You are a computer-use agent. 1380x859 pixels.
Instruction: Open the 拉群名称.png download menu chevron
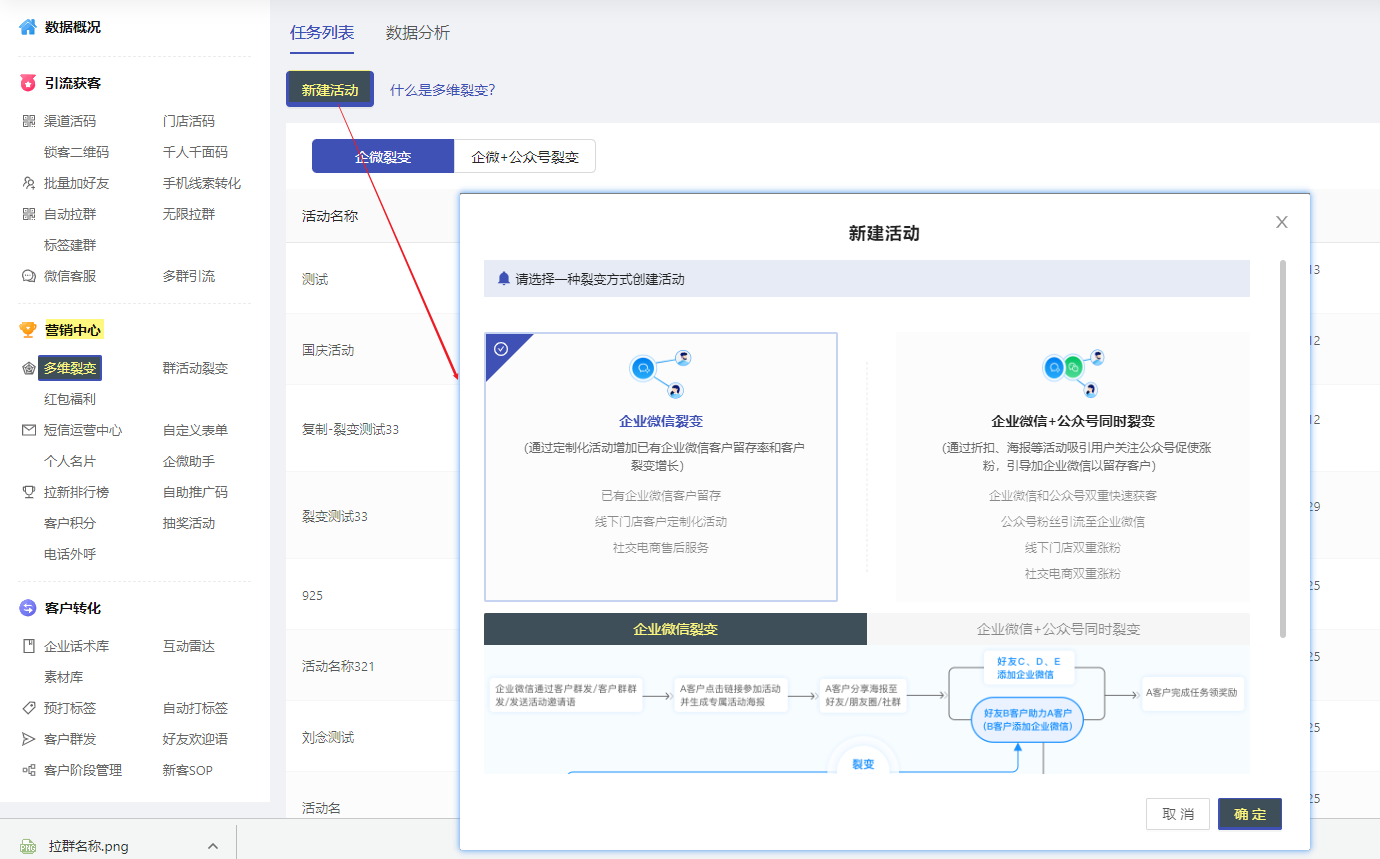point(212,846)
